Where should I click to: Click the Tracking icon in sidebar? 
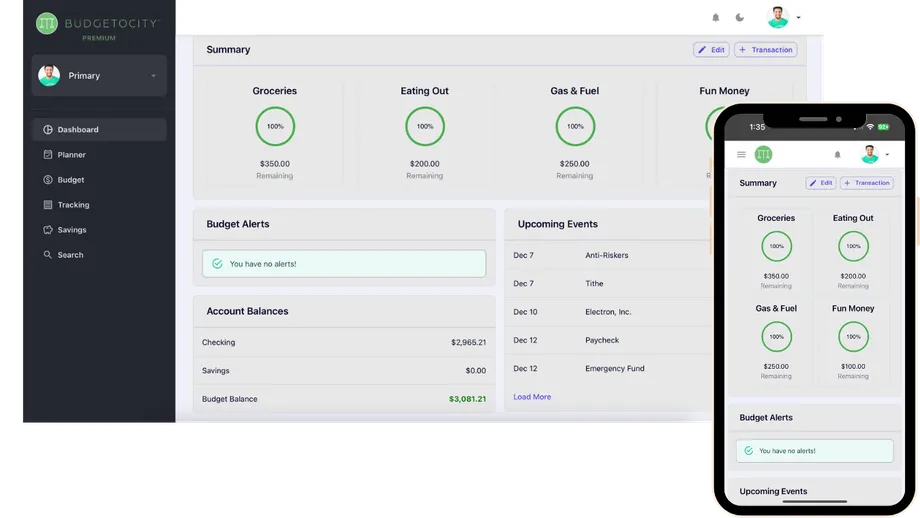coord(48,205)
